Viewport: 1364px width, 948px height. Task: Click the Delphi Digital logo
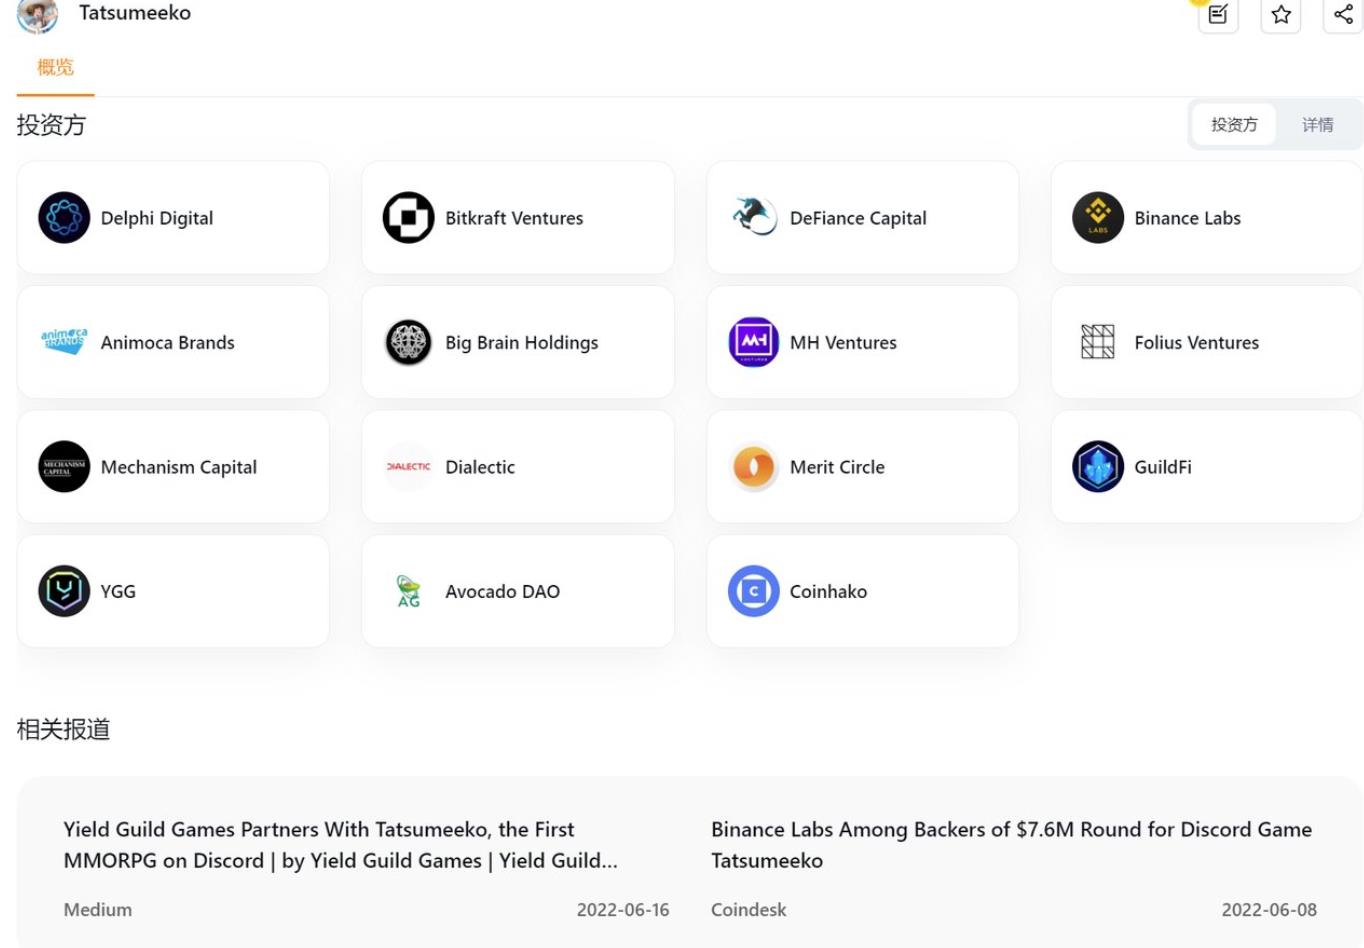point(64,218)
